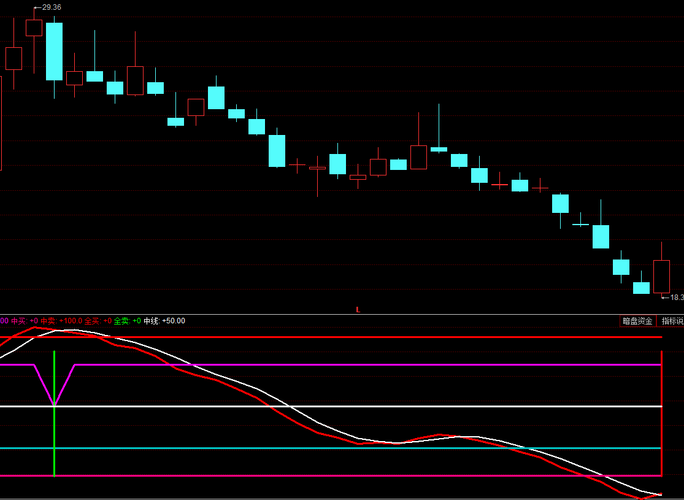Screen dimensions: 684x500
Task: Click the small red L marker below the candlestick chart
Action: (x=358, y=310)
